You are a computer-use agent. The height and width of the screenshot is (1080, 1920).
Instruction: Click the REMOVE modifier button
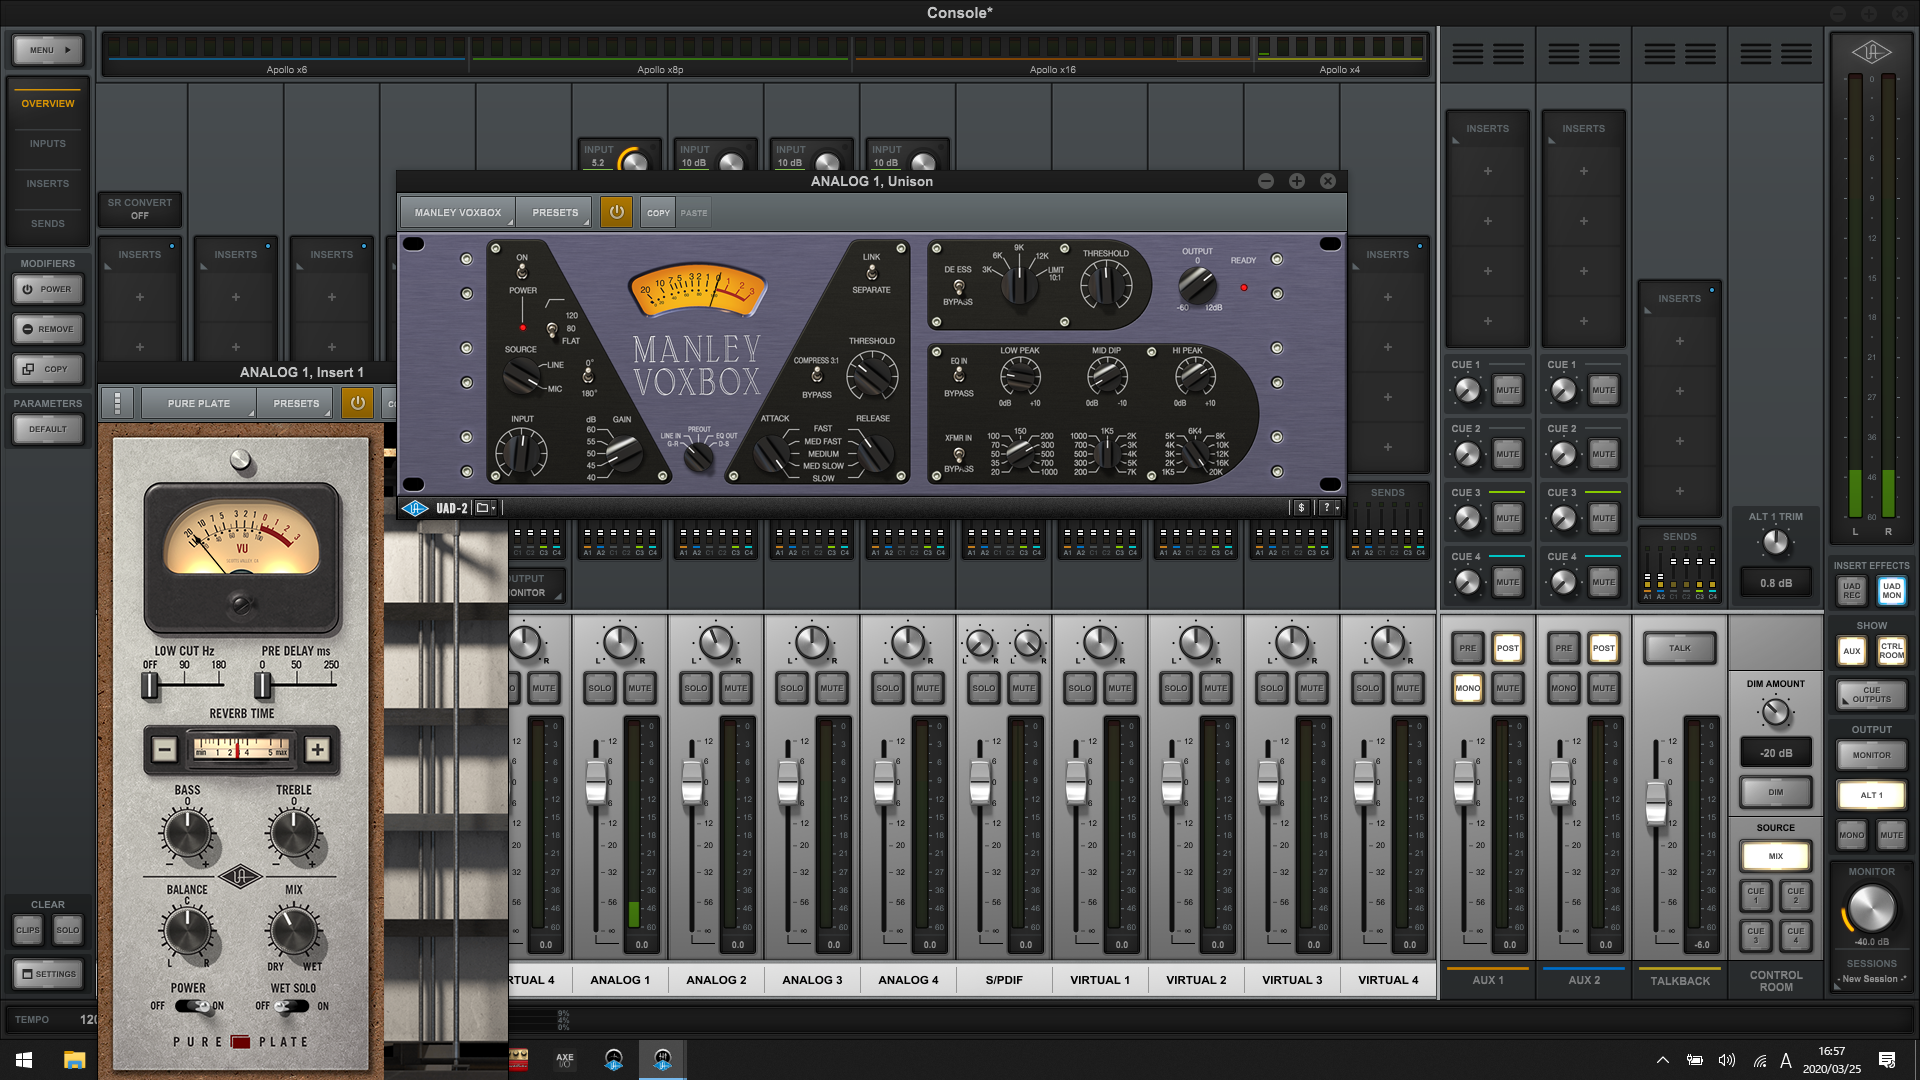[x=47, y=329]
